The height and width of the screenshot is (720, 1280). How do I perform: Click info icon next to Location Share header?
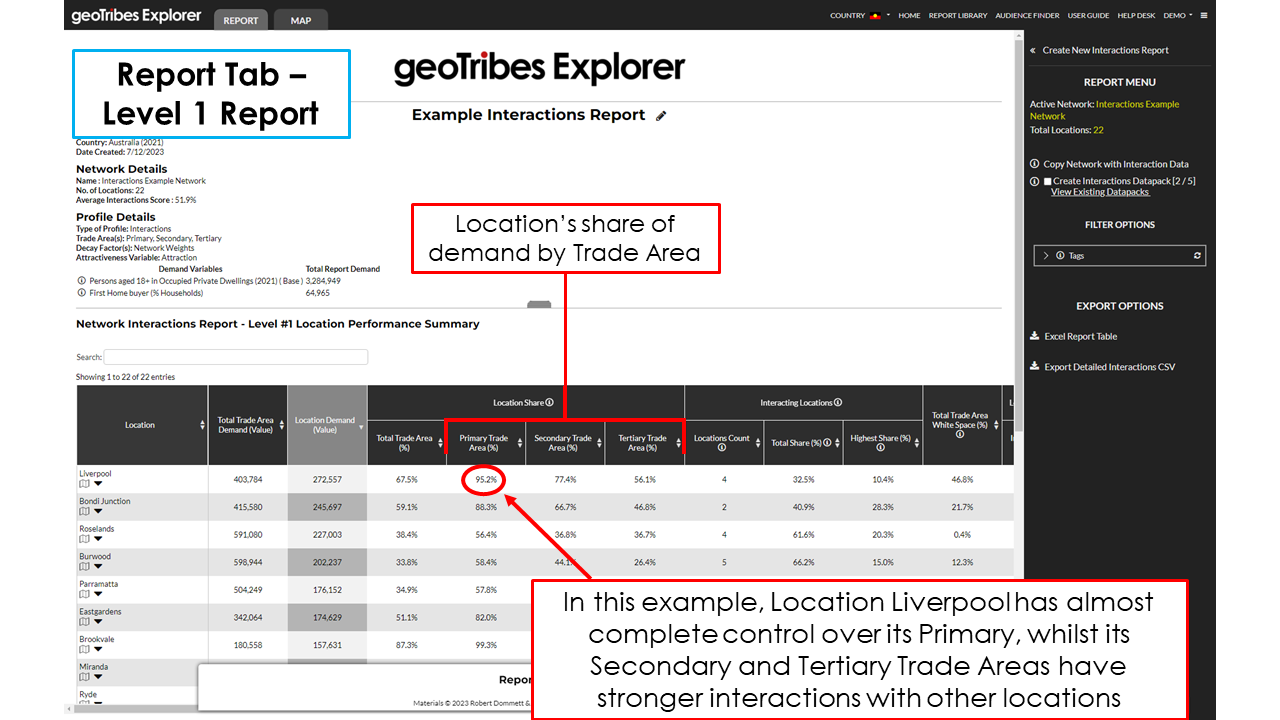(x=550, y=403)
